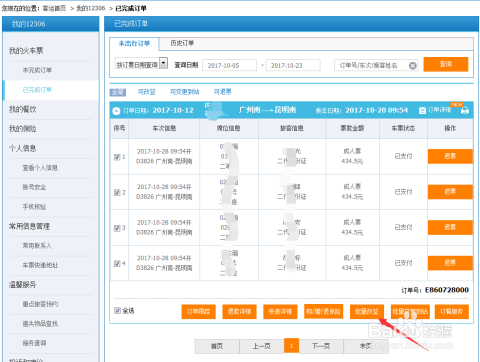Image resolution: width=480 pixels, height=362 pixels.
Task: Click the 广州南—昆明南 route header text
Action: click(267, 110)
